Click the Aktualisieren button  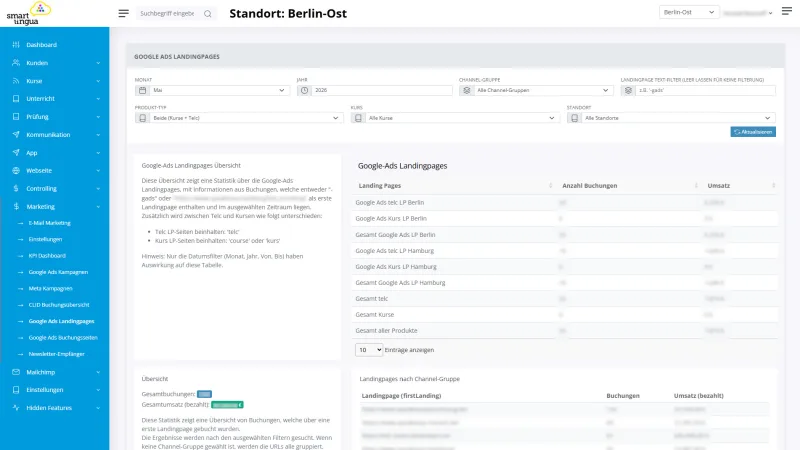coord(753,132)
